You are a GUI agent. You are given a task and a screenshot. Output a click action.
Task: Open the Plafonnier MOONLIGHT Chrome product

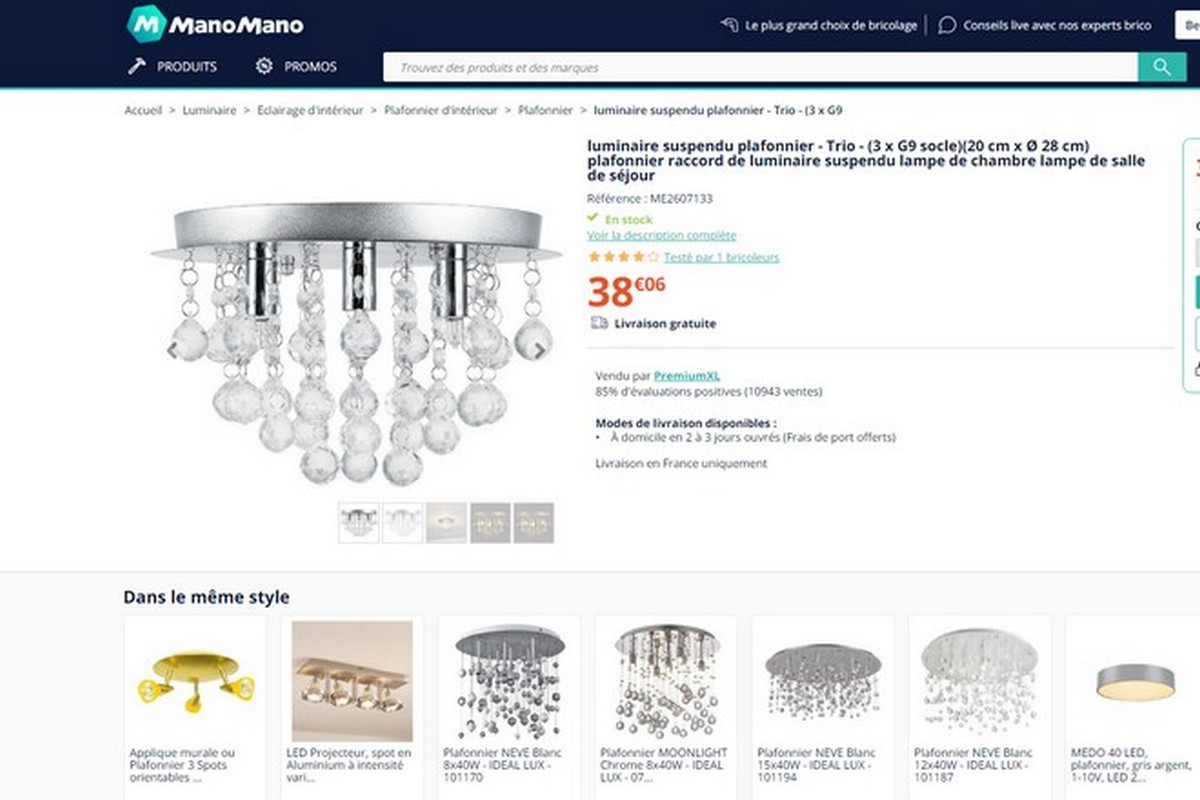tap(666, 700)
